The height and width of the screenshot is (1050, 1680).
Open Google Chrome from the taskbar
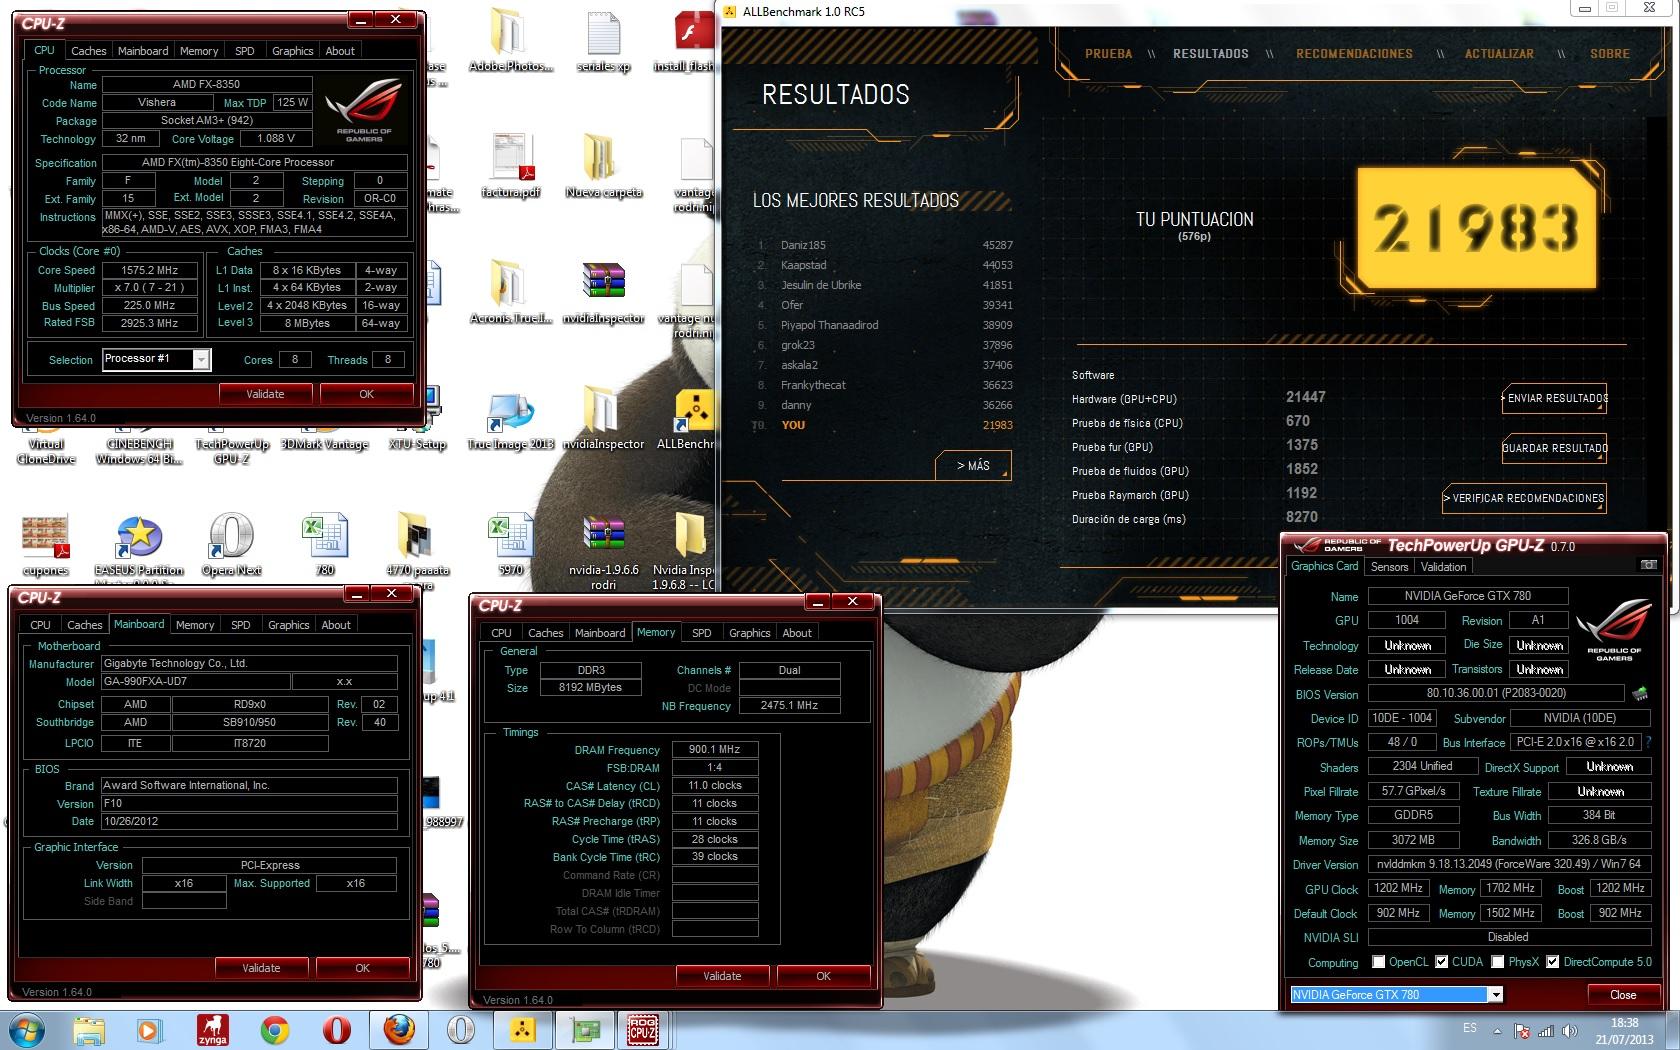(275, 1030)
